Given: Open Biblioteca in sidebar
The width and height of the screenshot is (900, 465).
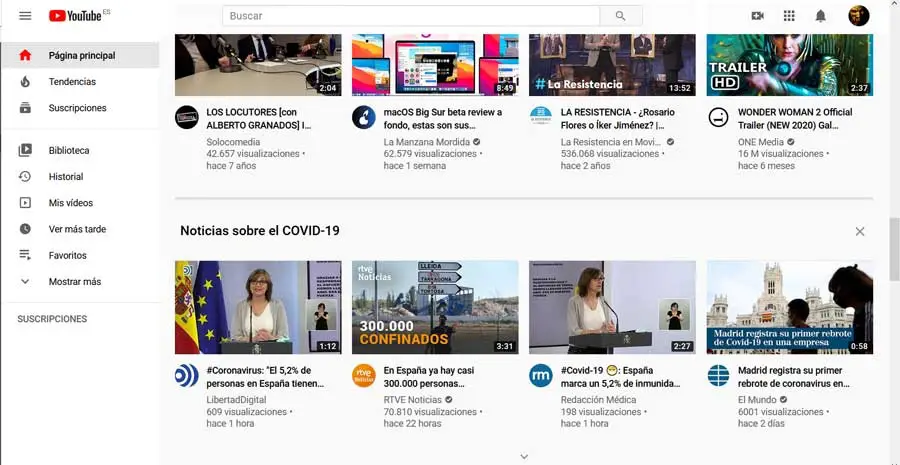Looking at the screenshot, I should 80,150.
